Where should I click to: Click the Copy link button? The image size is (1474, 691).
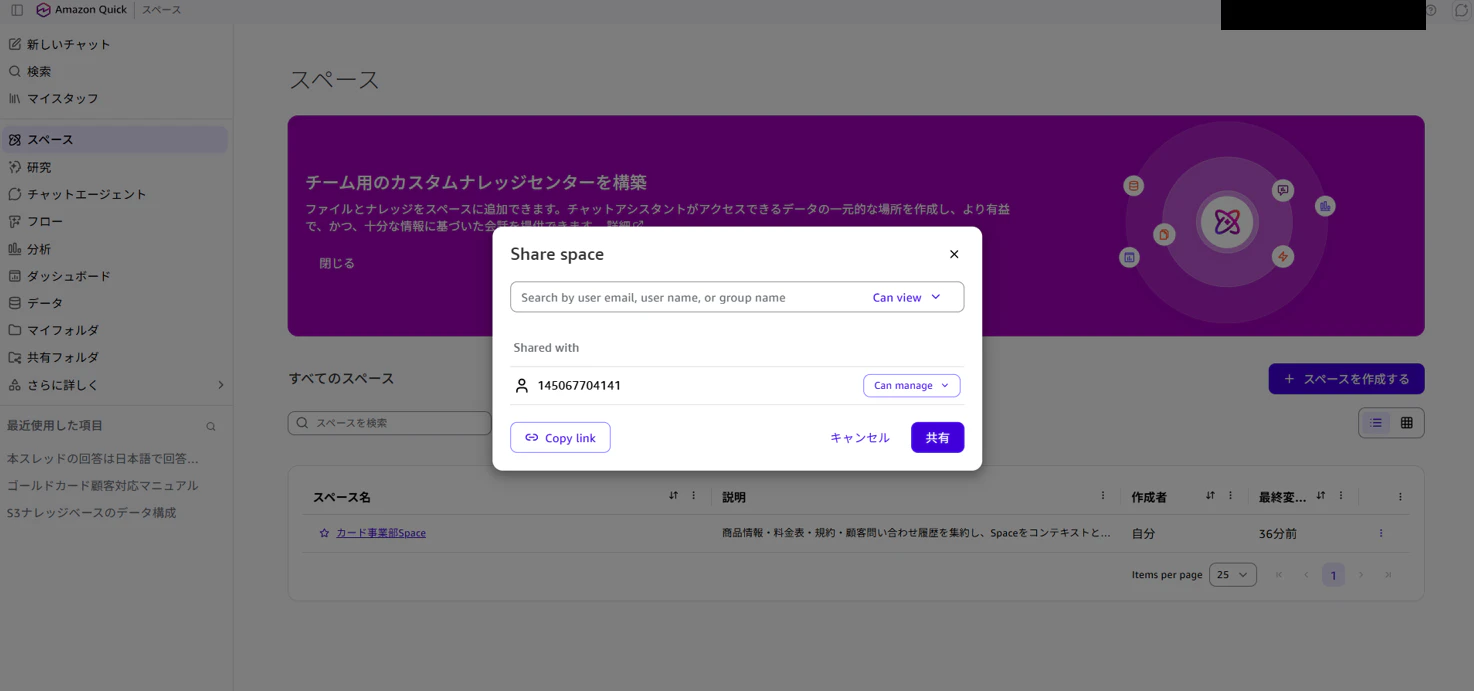point(560,438)
